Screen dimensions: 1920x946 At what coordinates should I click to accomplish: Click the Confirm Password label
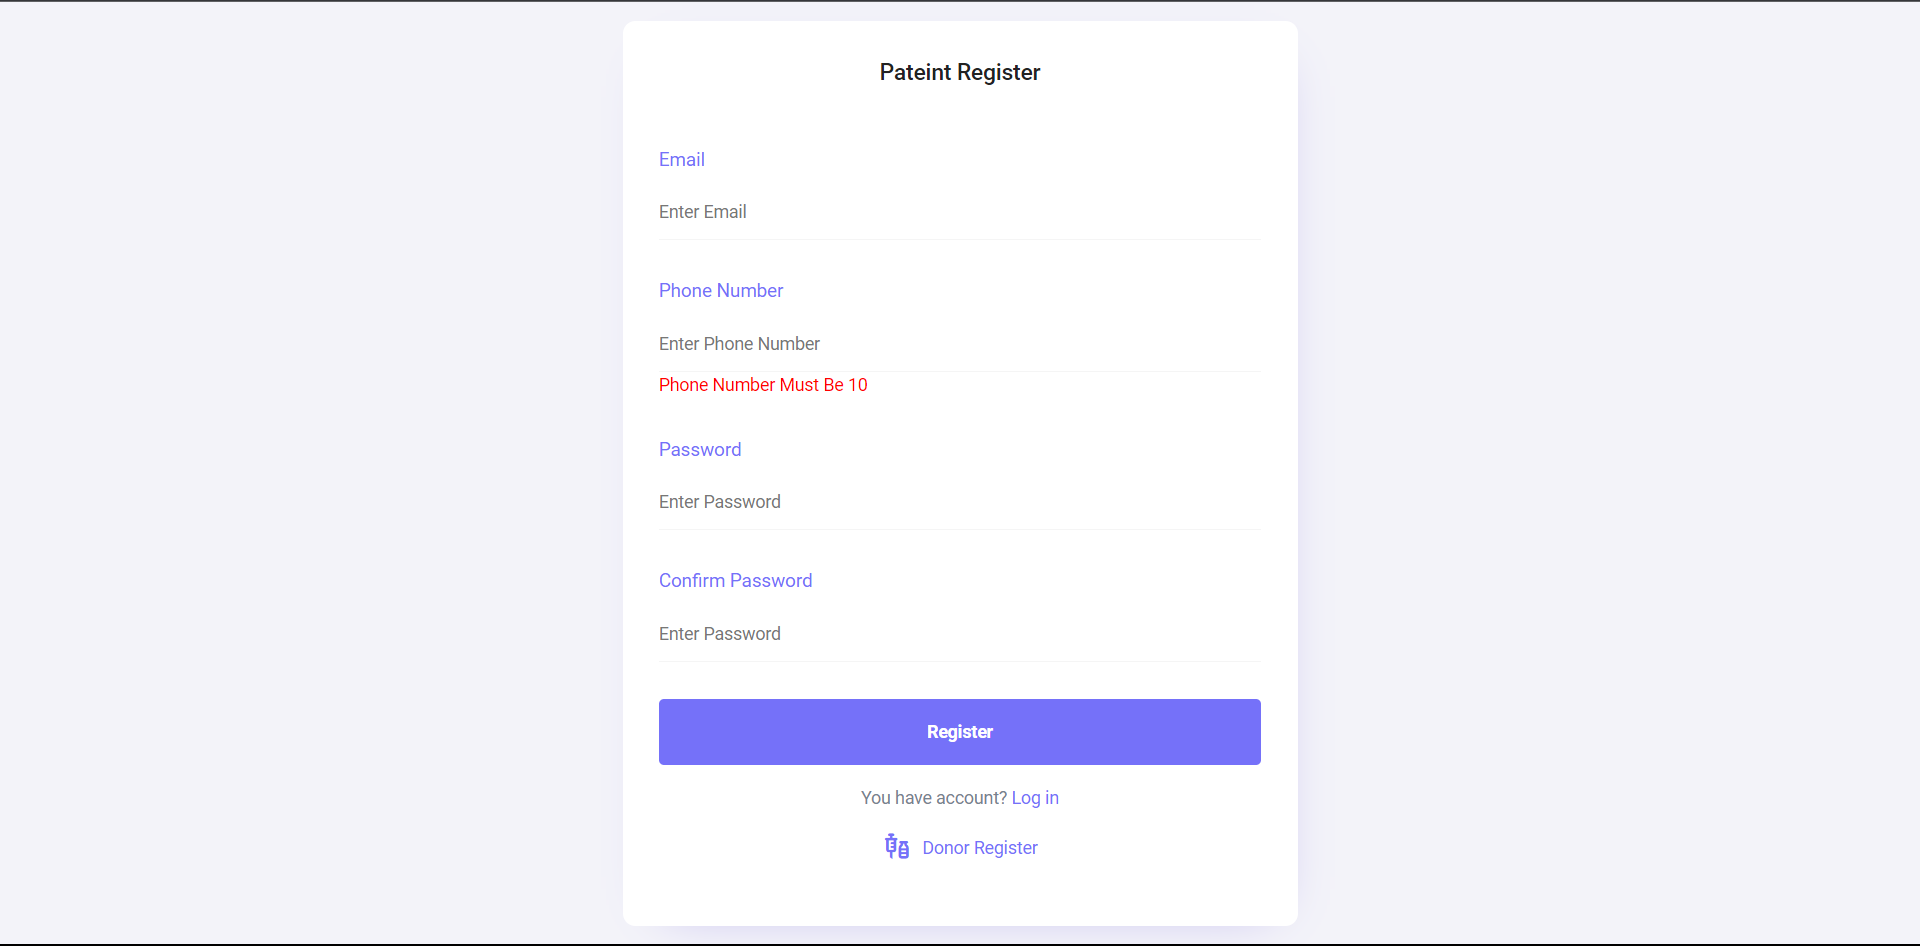[x=735, y=581]
